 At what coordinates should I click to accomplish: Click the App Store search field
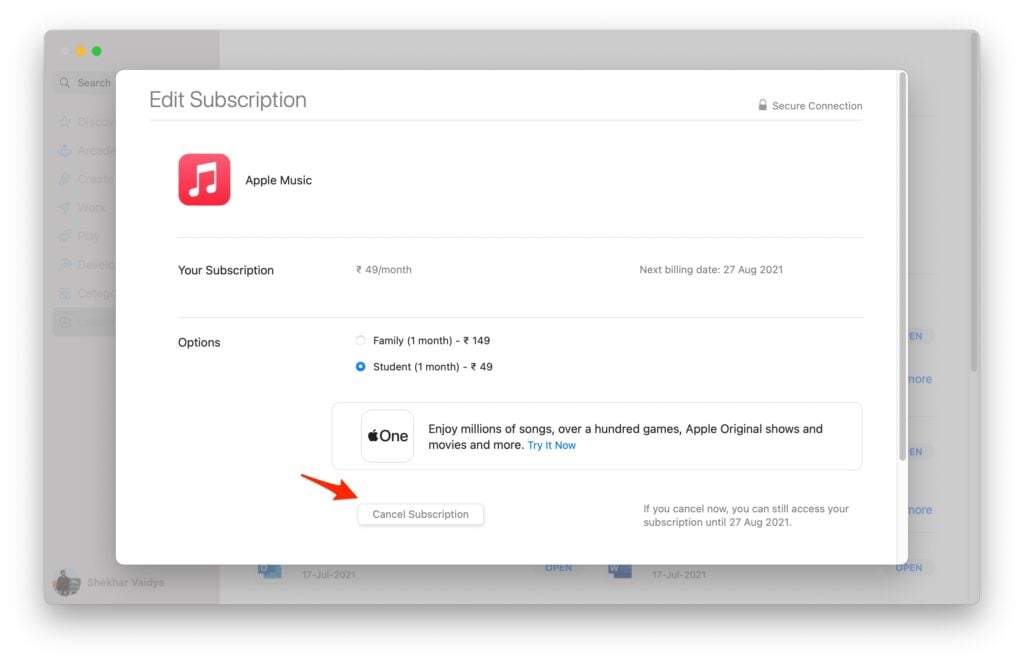85,83
